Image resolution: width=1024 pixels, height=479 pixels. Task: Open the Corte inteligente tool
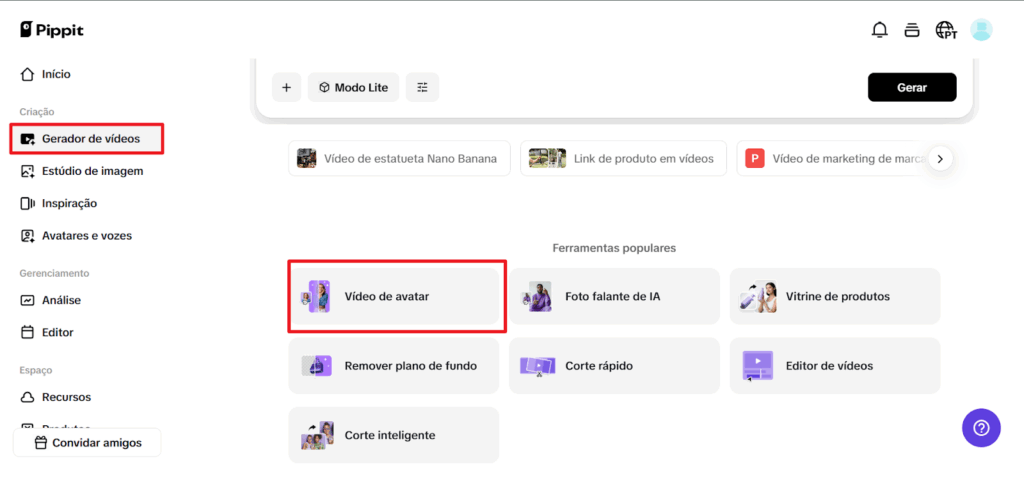pos(394,435)
